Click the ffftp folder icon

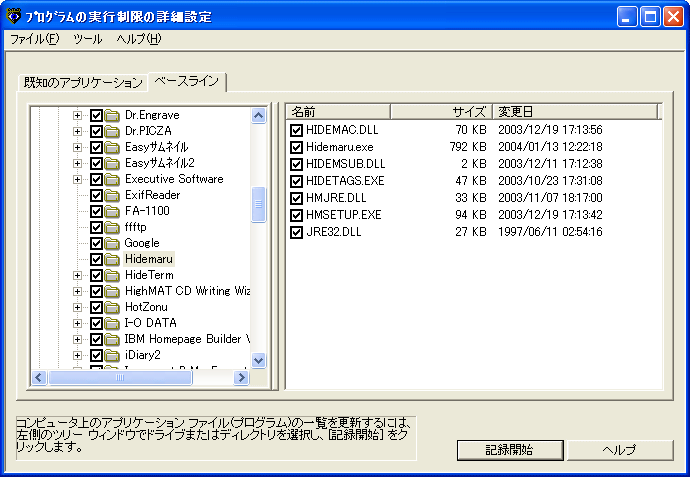[x=112, y=227]
